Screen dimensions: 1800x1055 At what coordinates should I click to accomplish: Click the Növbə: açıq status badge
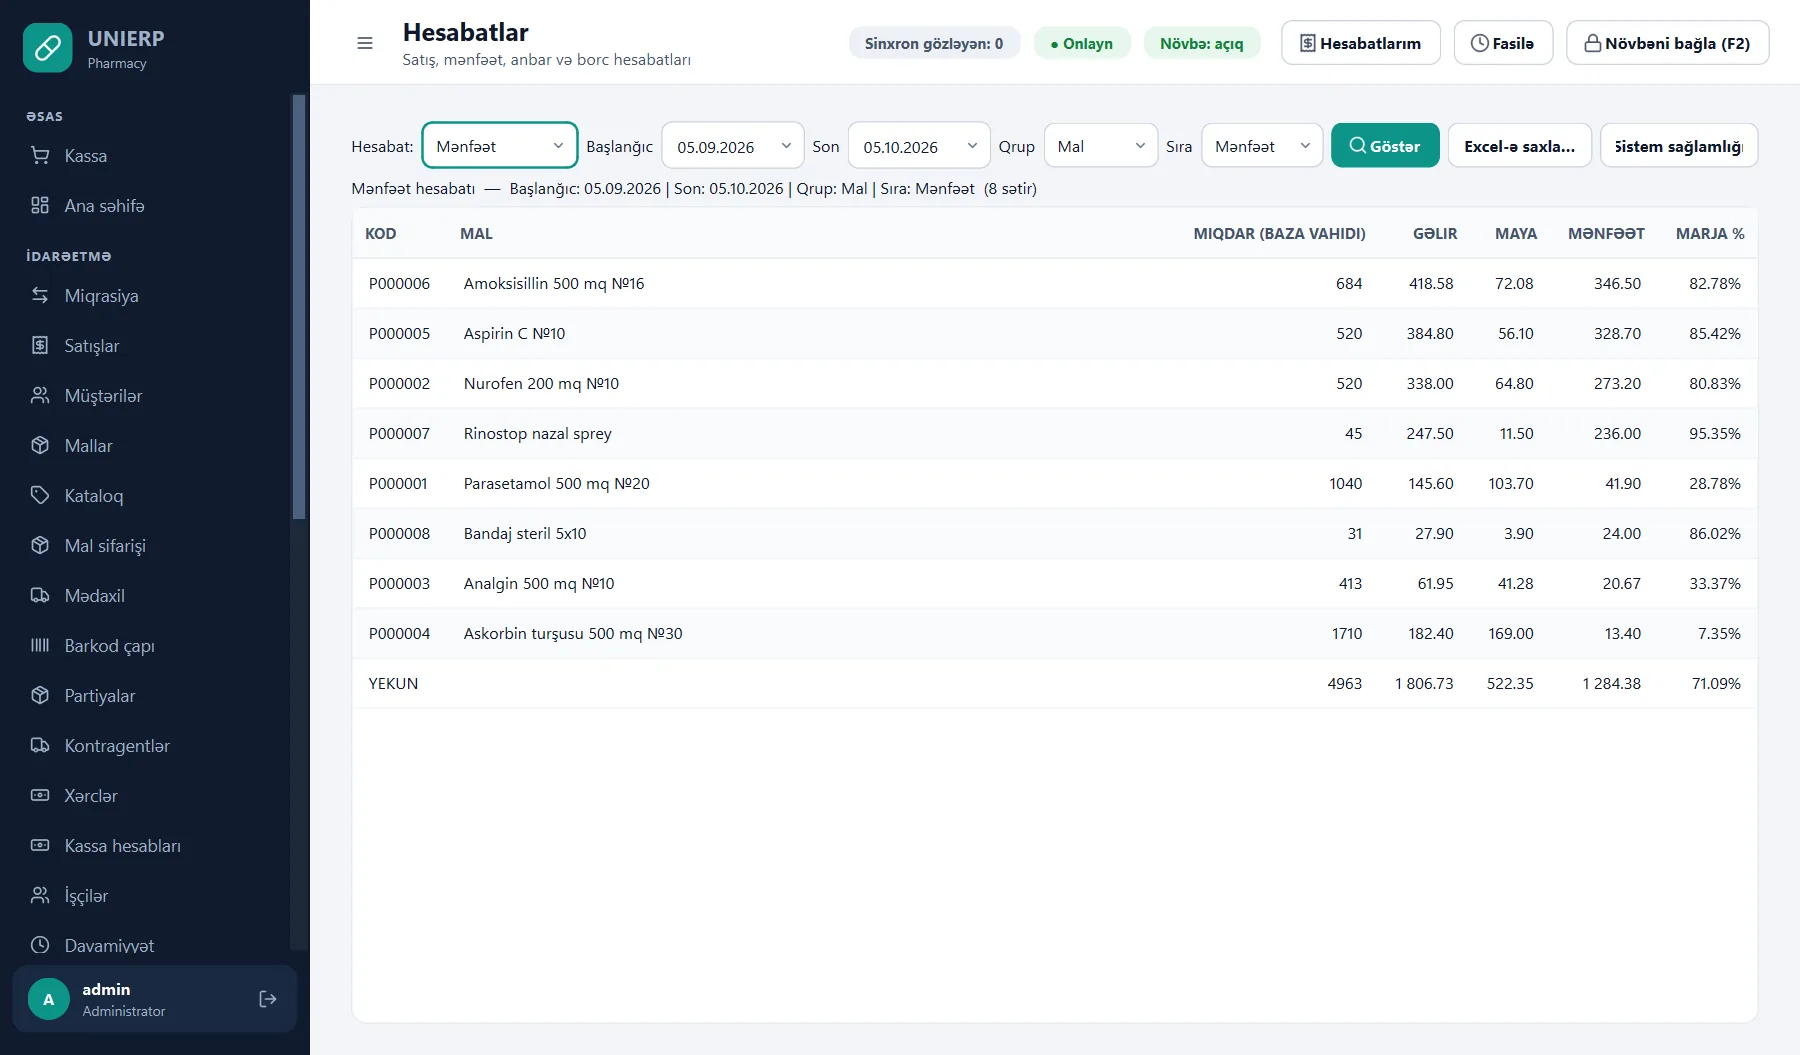[x=1202, y=43]
